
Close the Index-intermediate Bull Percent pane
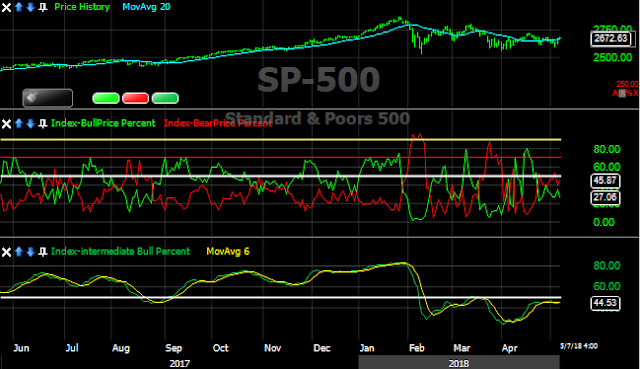point(6,252)
